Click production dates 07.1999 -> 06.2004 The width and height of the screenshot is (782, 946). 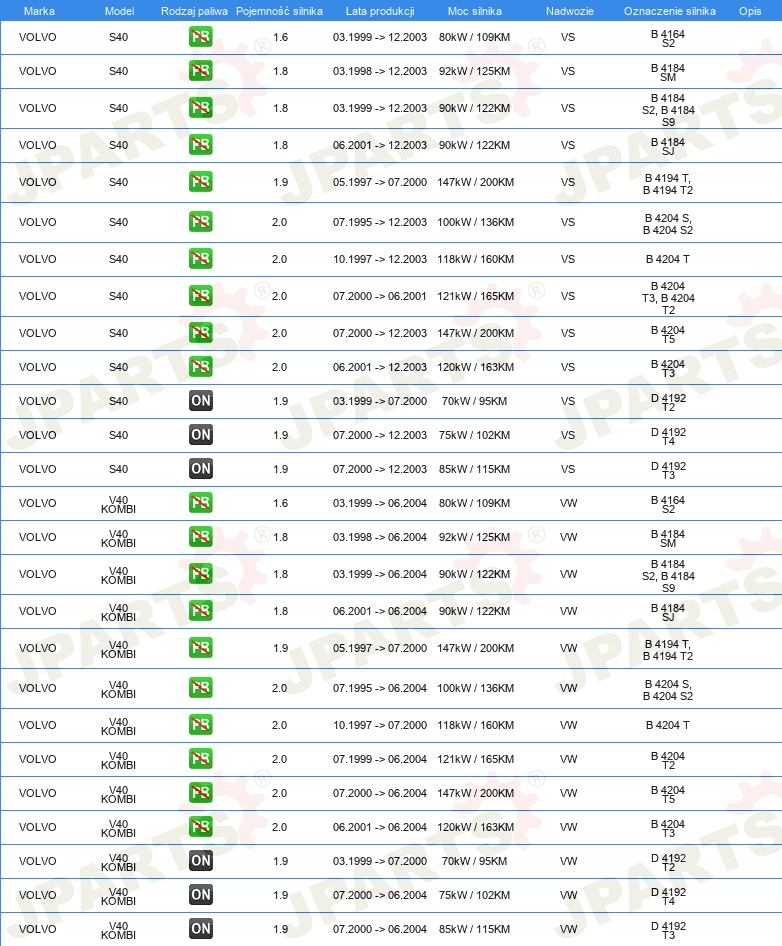pyautogui.click(x=380, y=759)
